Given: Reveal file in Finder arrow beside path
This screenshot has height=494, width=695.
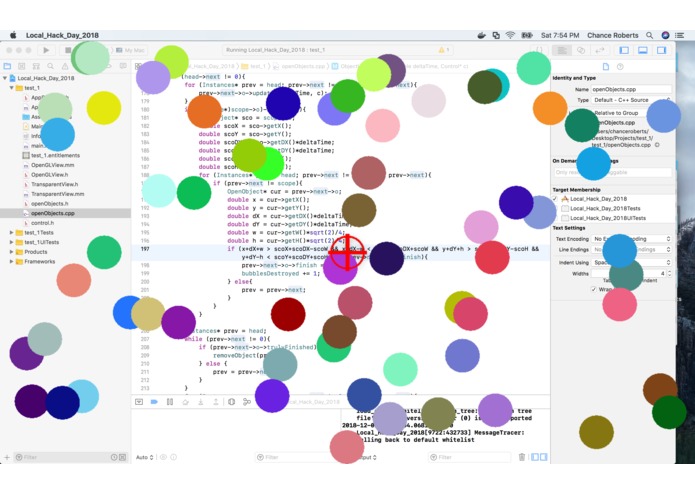Looking at the screenshot, I should coord(657,145).
